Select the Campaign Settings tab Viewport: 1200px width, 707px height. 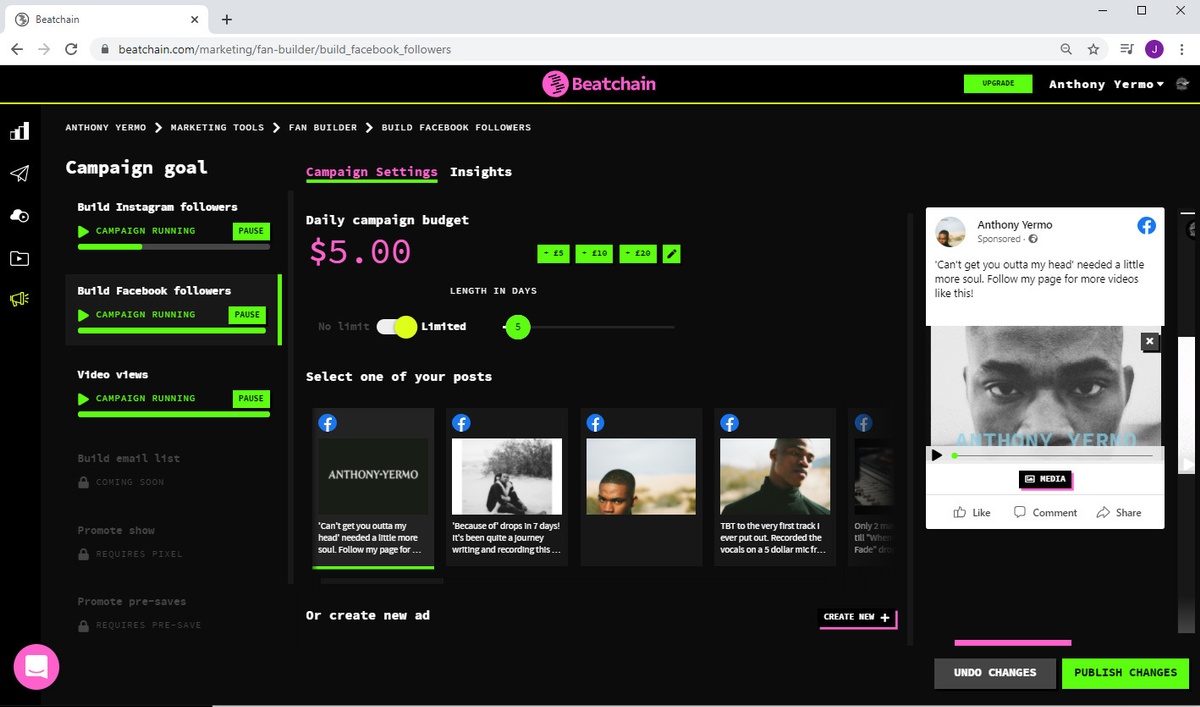click(372, 172)
